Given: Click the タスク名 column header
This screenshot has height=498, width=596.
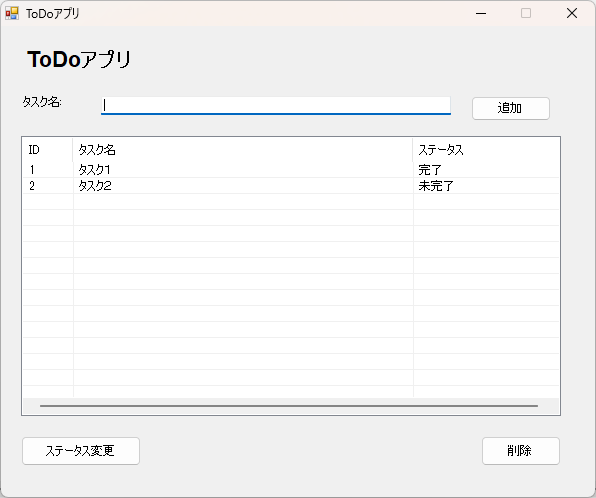Looking at the screenshot, I should tap(243, 150).
